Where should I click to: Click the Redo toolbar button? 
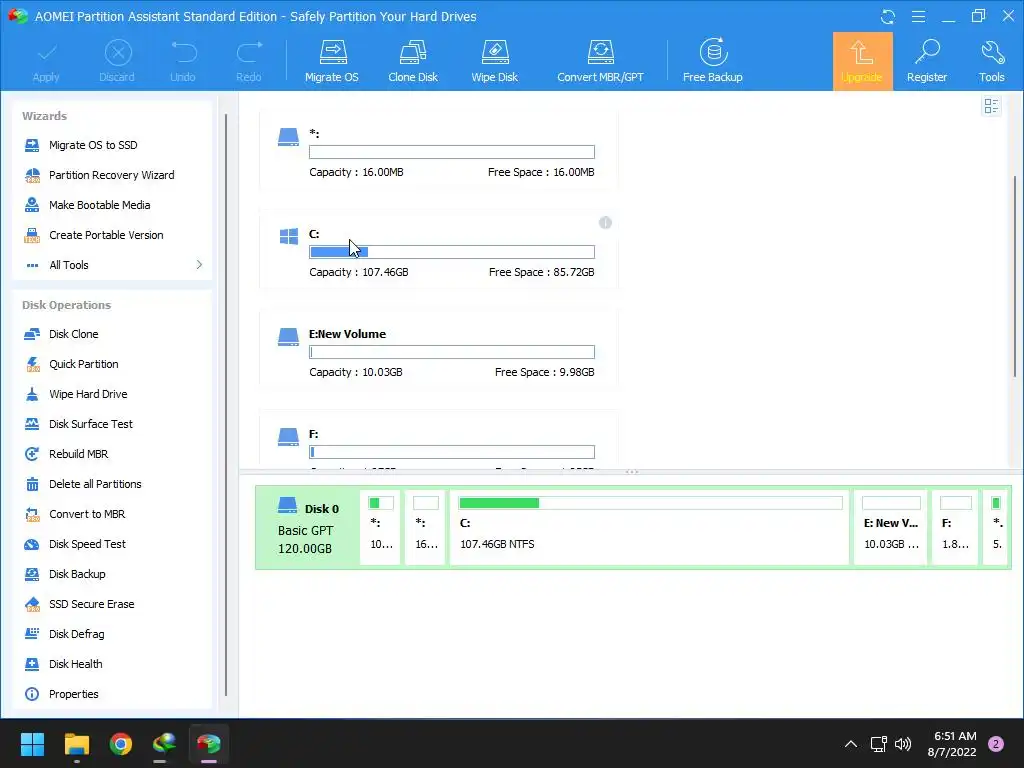tap(249, 61)
